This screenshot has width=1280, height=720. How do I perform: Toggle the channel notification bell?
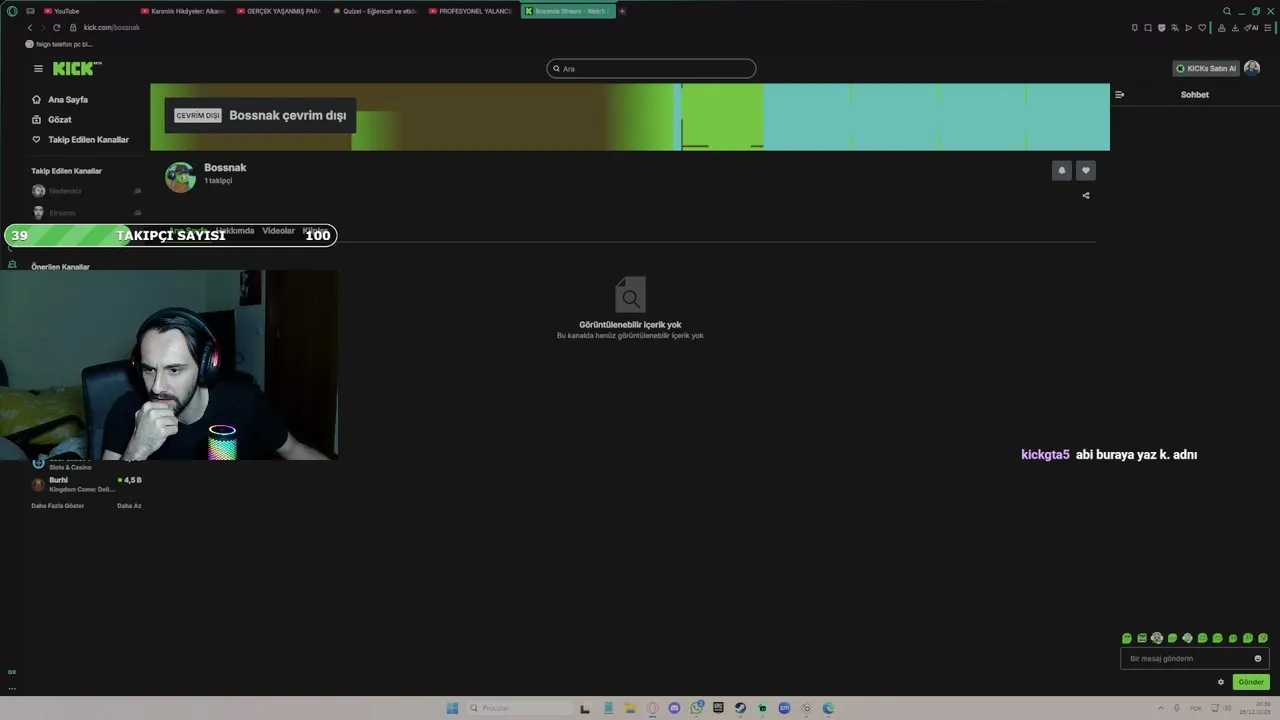[1062, 171]
